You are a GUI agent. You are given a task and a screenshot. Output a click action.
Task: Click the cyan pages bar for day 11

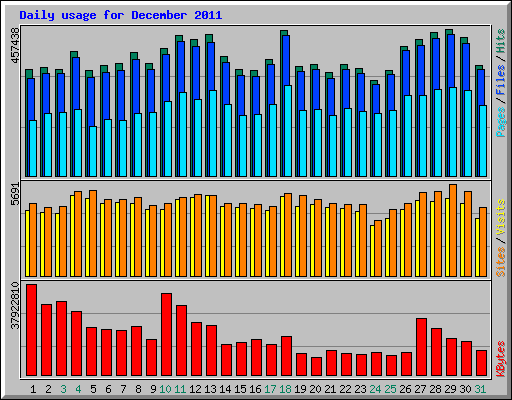click(183, 134)
